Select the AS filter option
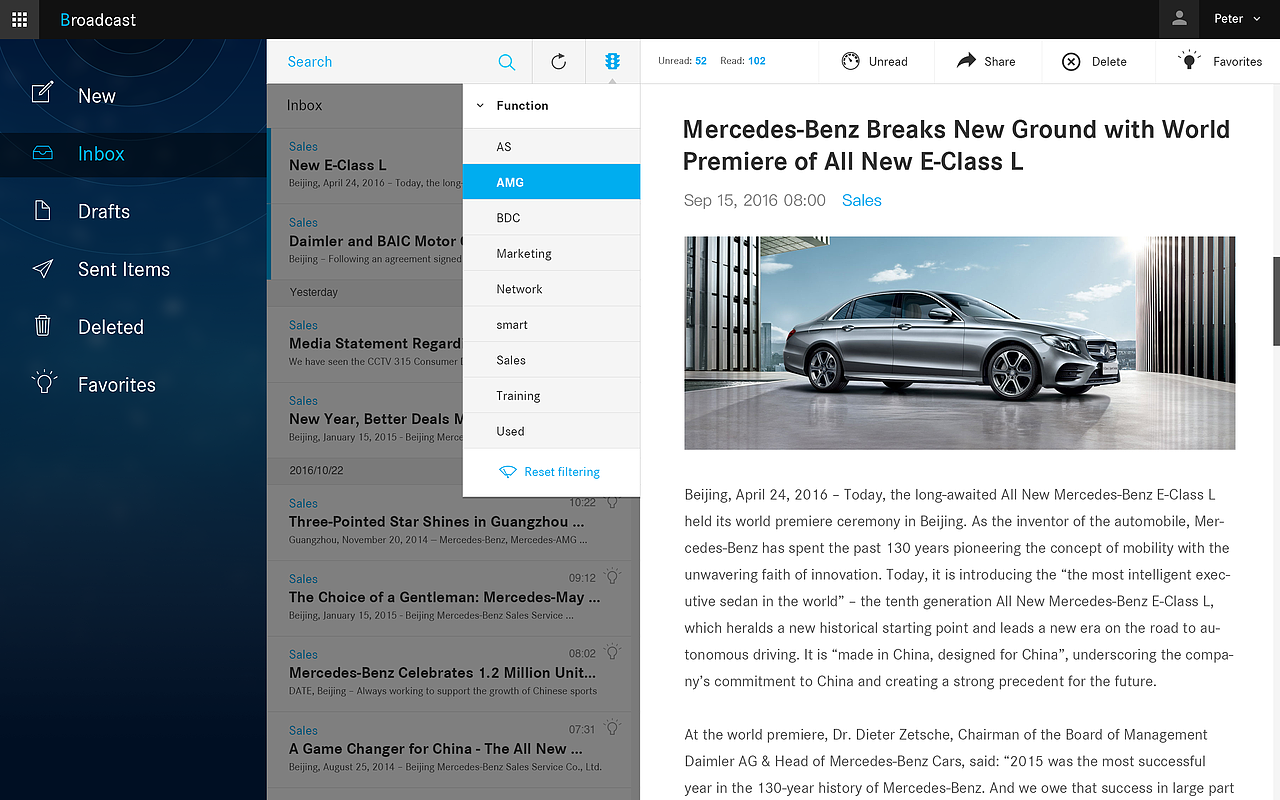Screen dimensions: 1280x800 (551, 147)
